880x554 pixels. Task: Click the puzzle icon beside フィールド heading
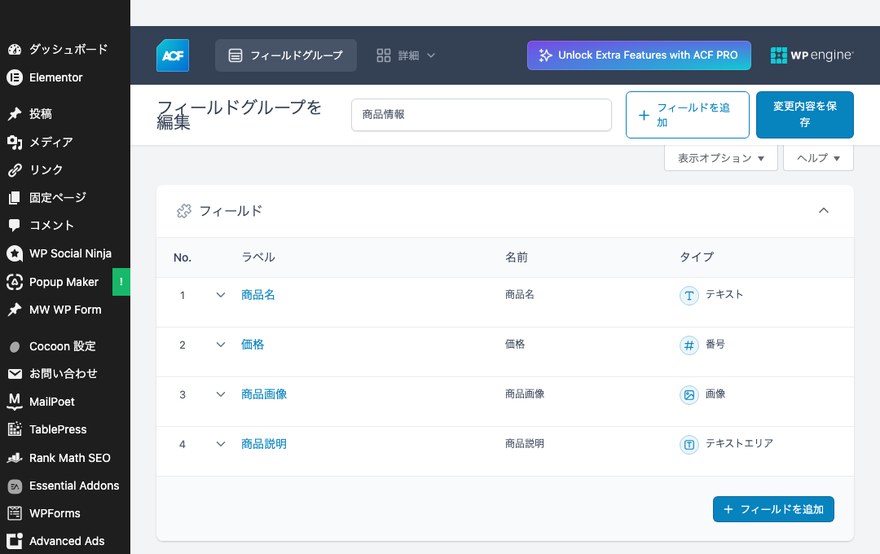[184, 211]
